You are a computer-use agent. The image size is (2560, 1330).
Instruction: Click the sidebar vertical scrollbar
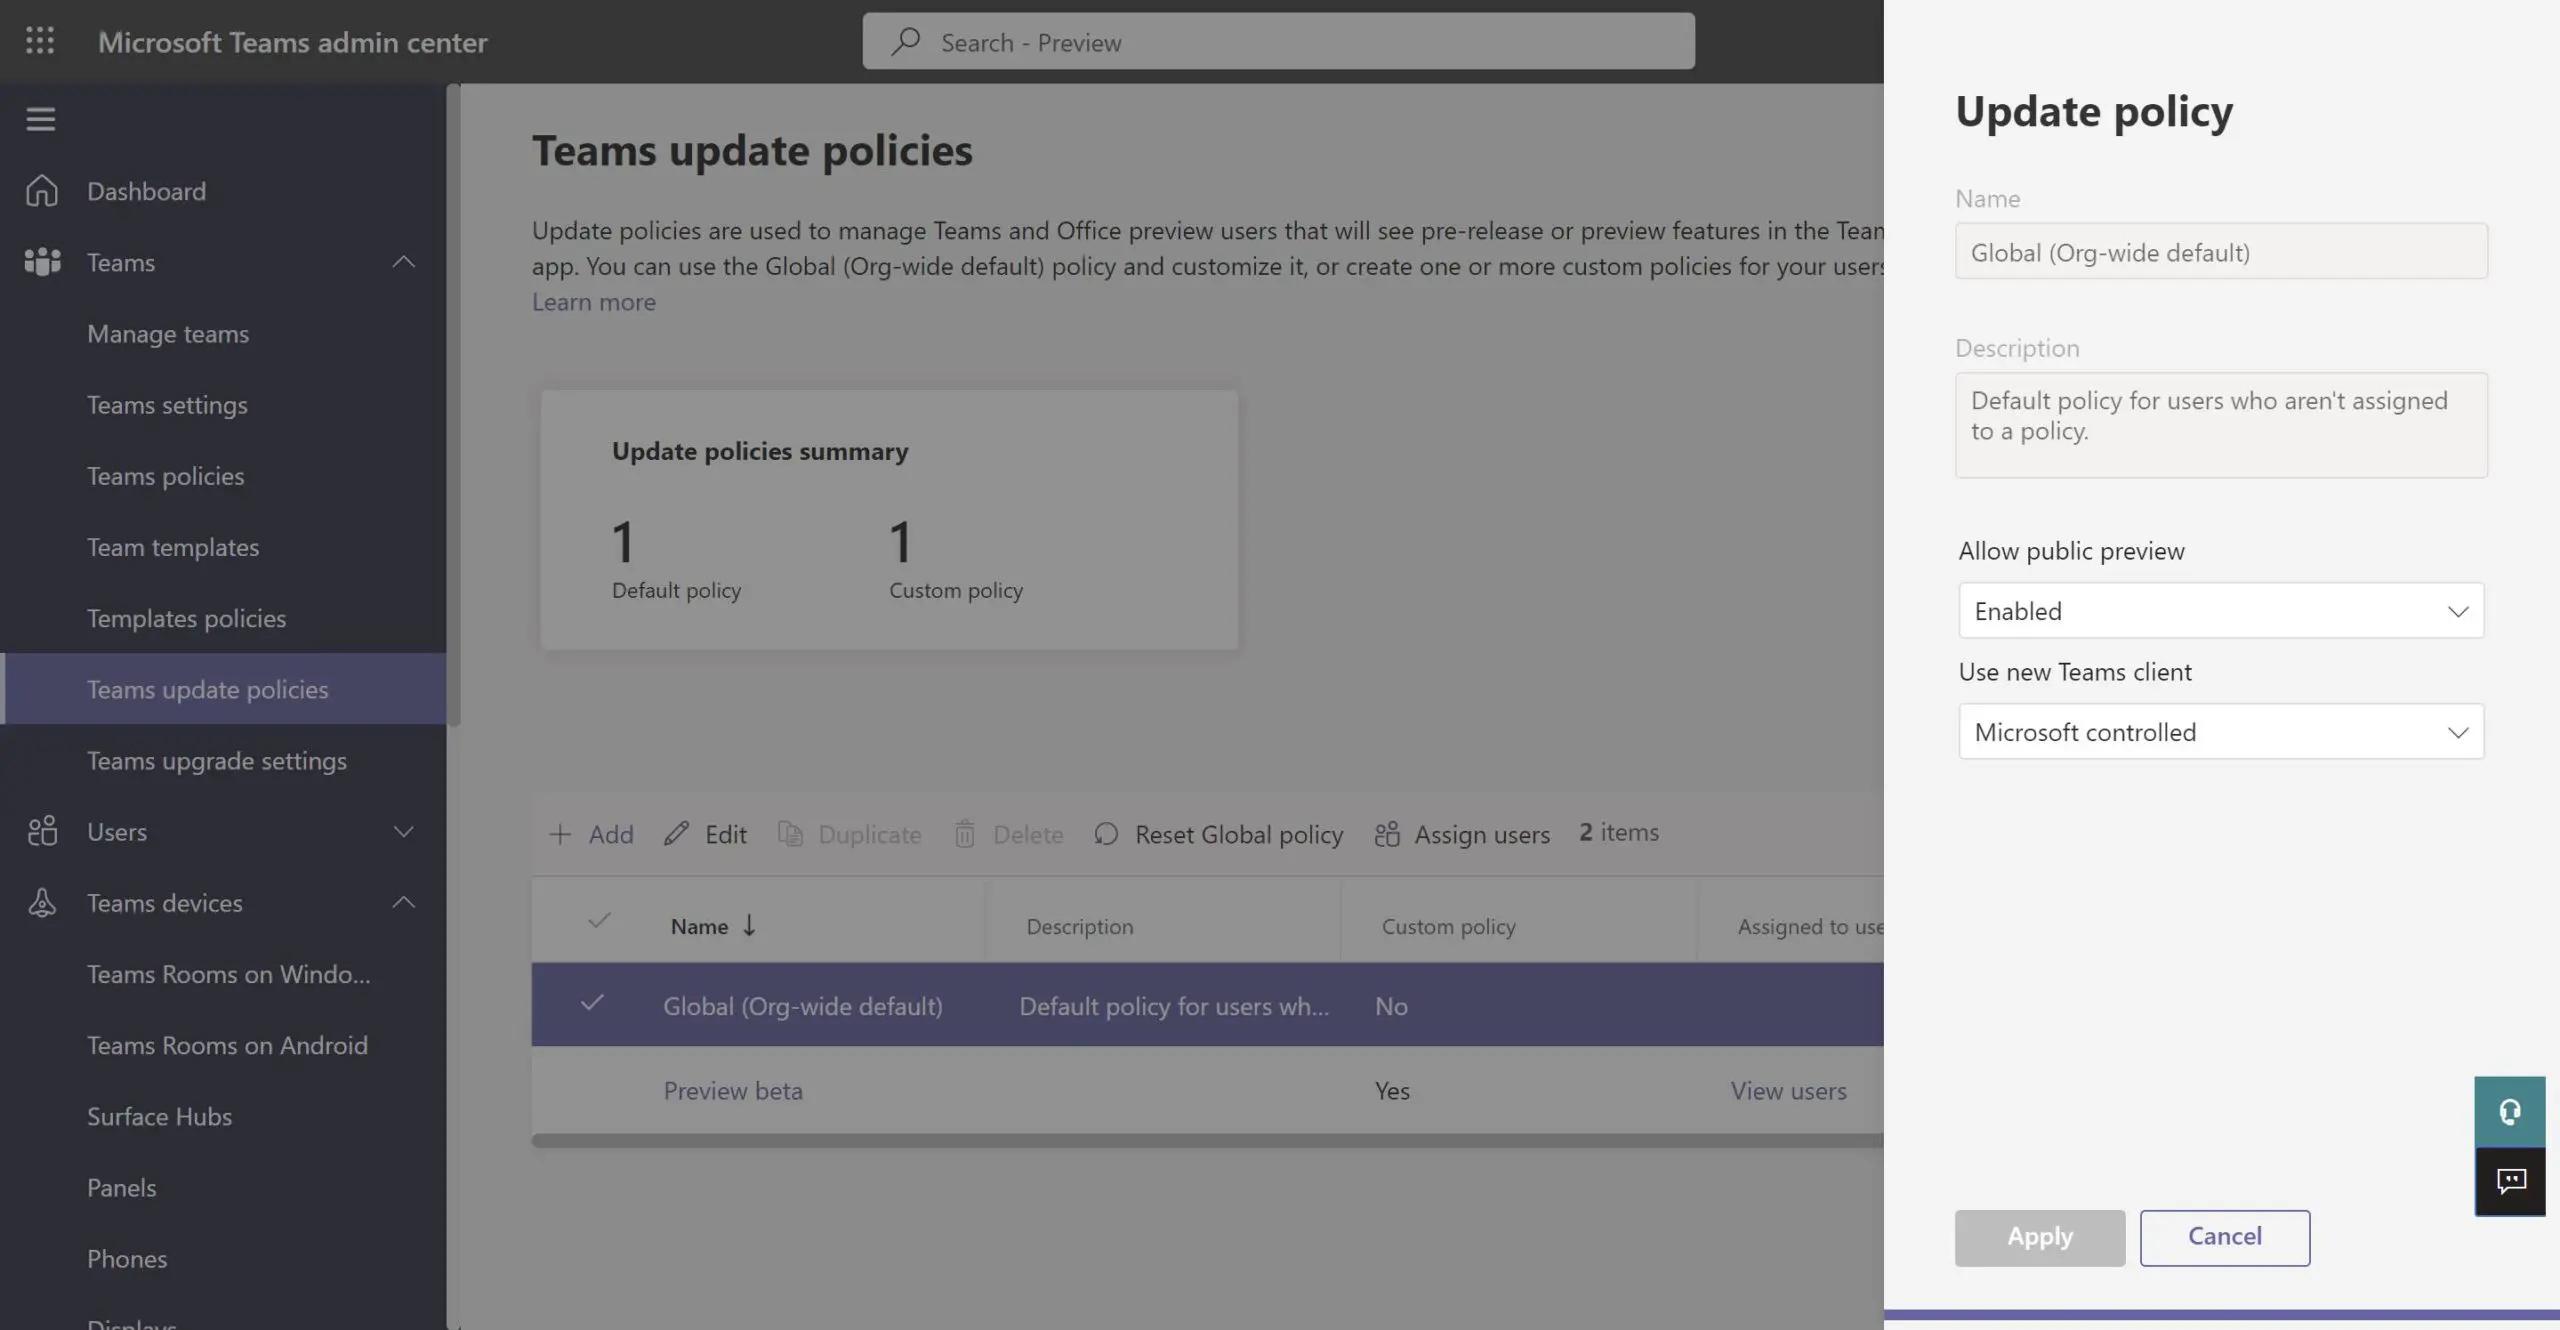click(x=453, y=404)
